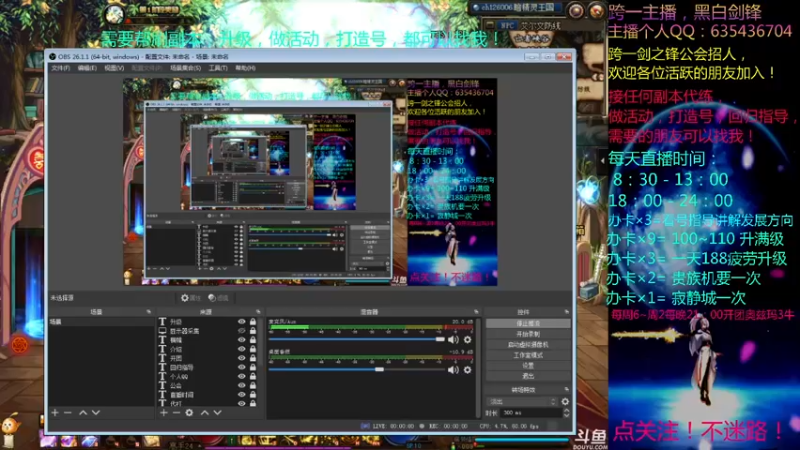Mute the 桌面音频 speaker icon

coord(453,370)
